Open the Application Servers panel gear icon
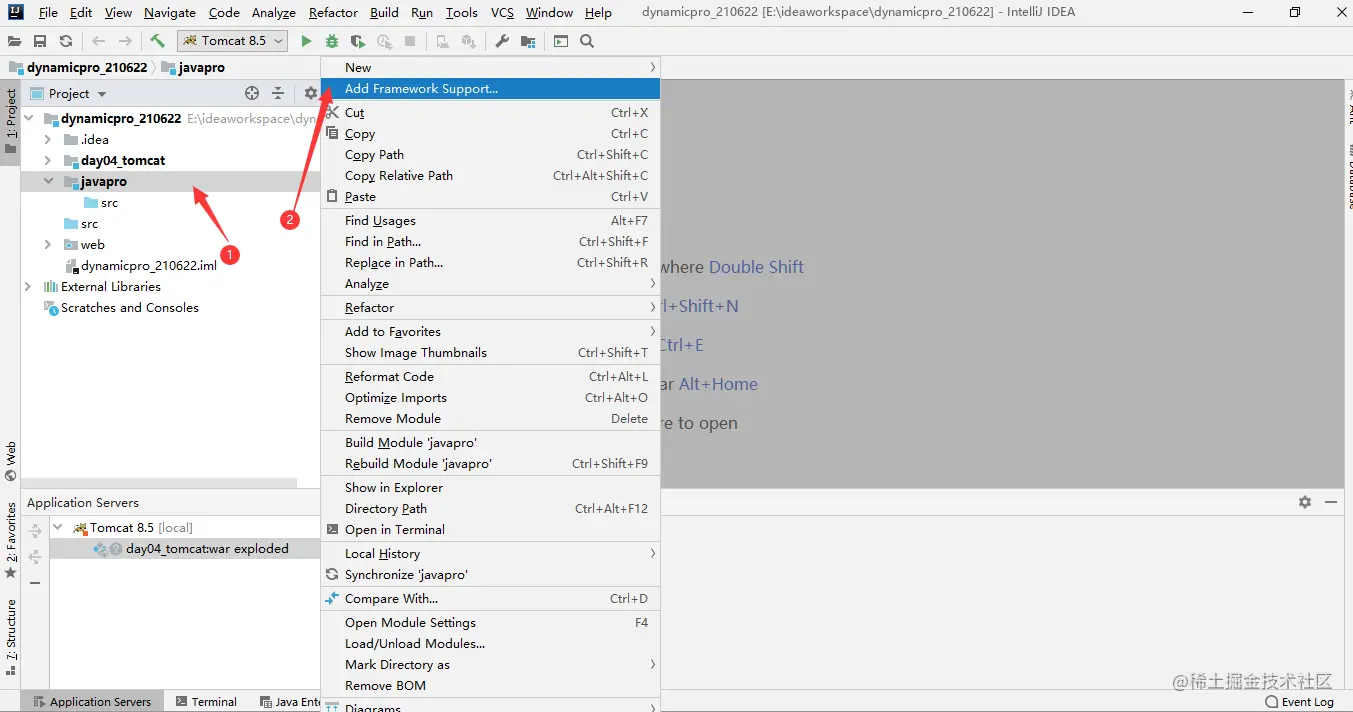 pyautogui.click(x=1305, y=502)
